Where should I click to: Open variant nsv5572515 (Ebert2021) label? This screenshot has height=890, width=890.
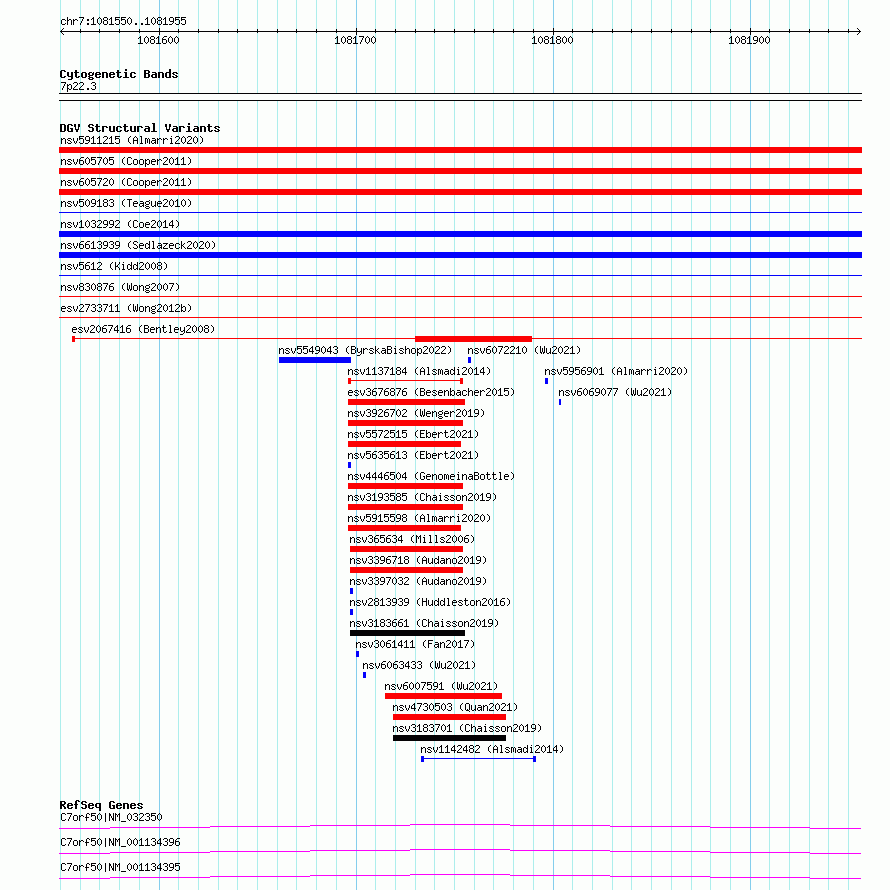[x=413, y=434]
